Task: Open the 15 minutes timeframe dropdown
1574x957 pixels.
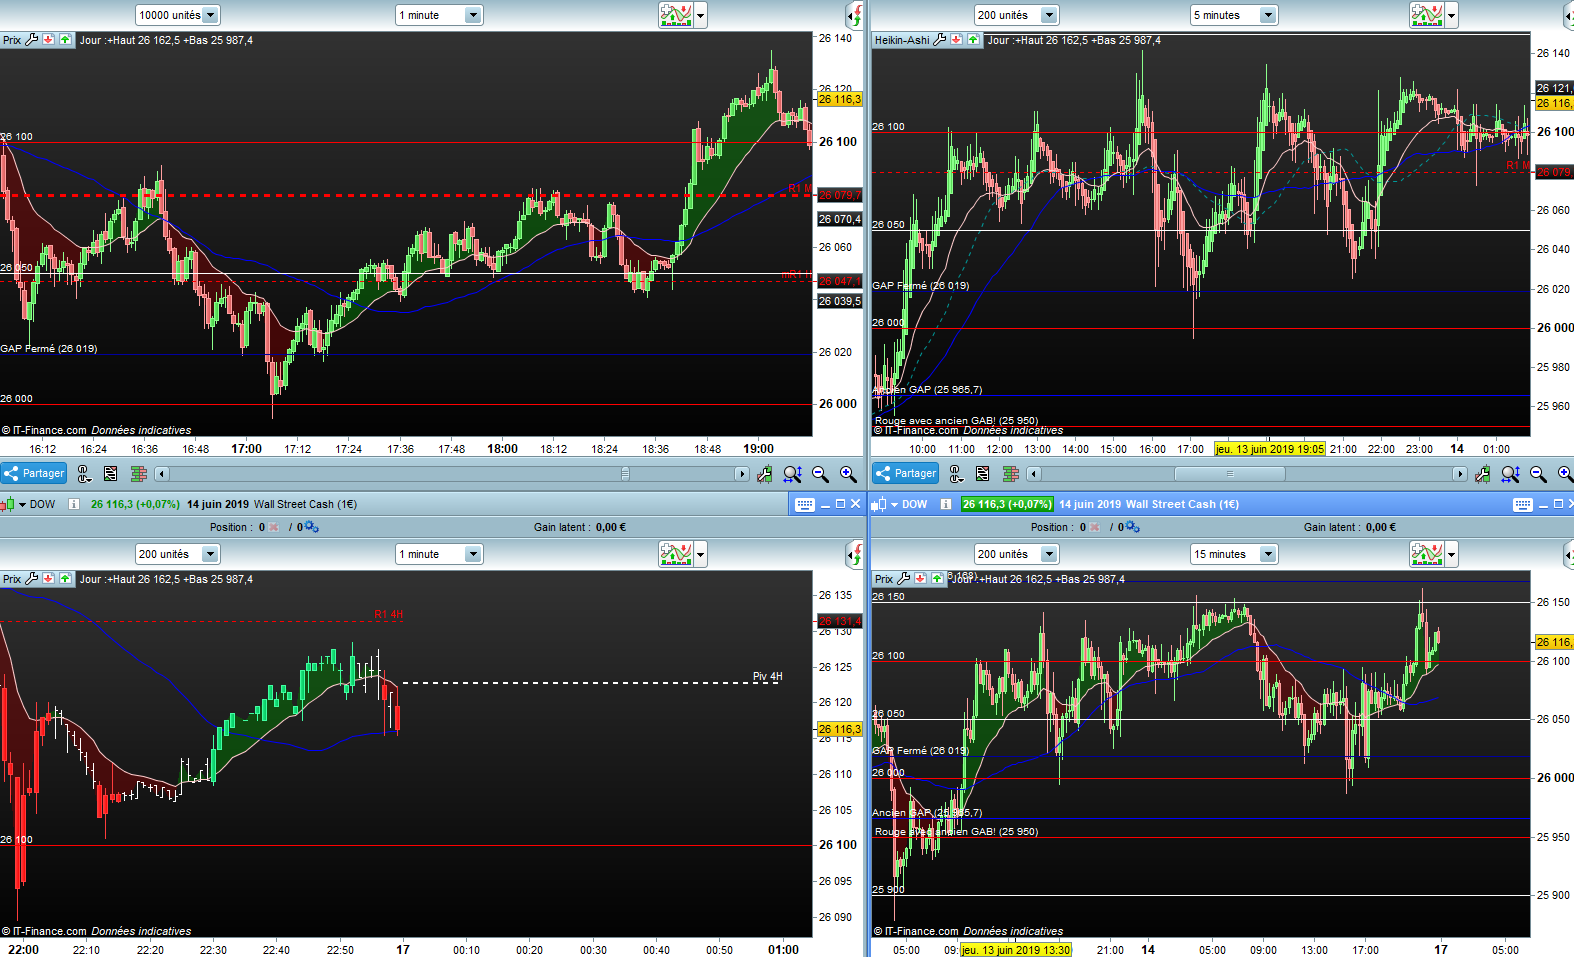Action: [1234, 554]
